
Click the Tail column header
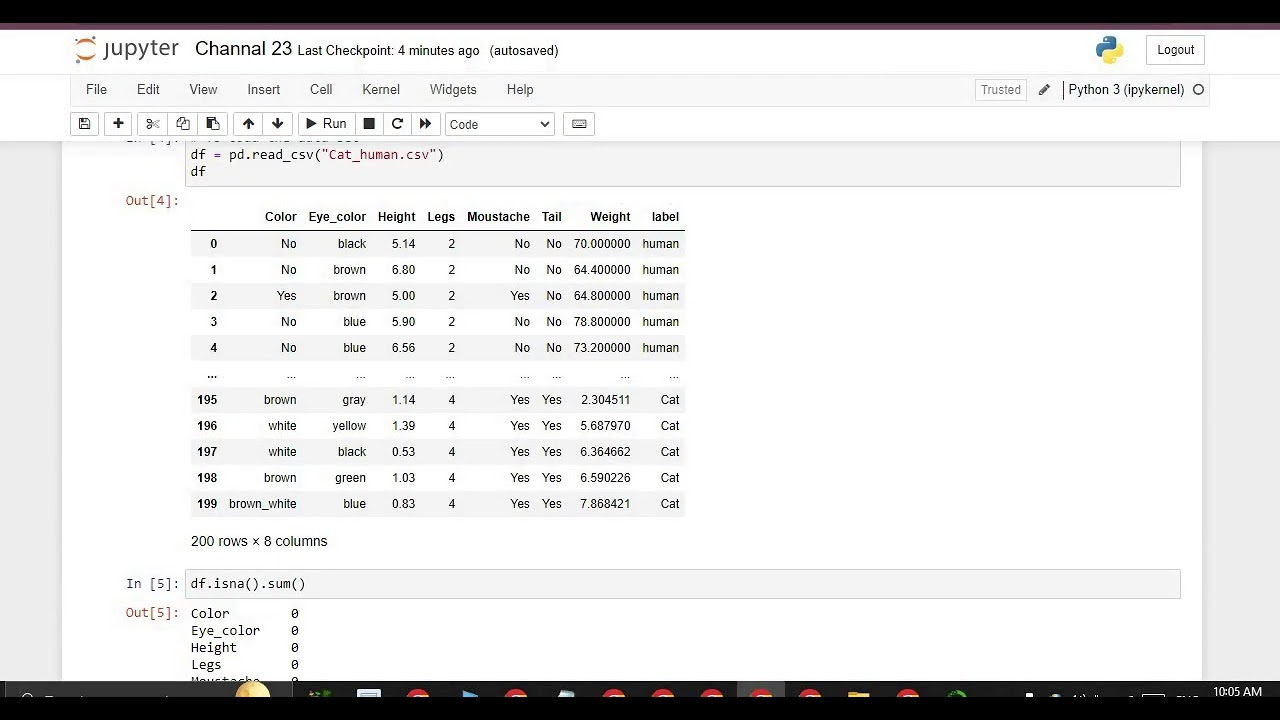(551, 217)
